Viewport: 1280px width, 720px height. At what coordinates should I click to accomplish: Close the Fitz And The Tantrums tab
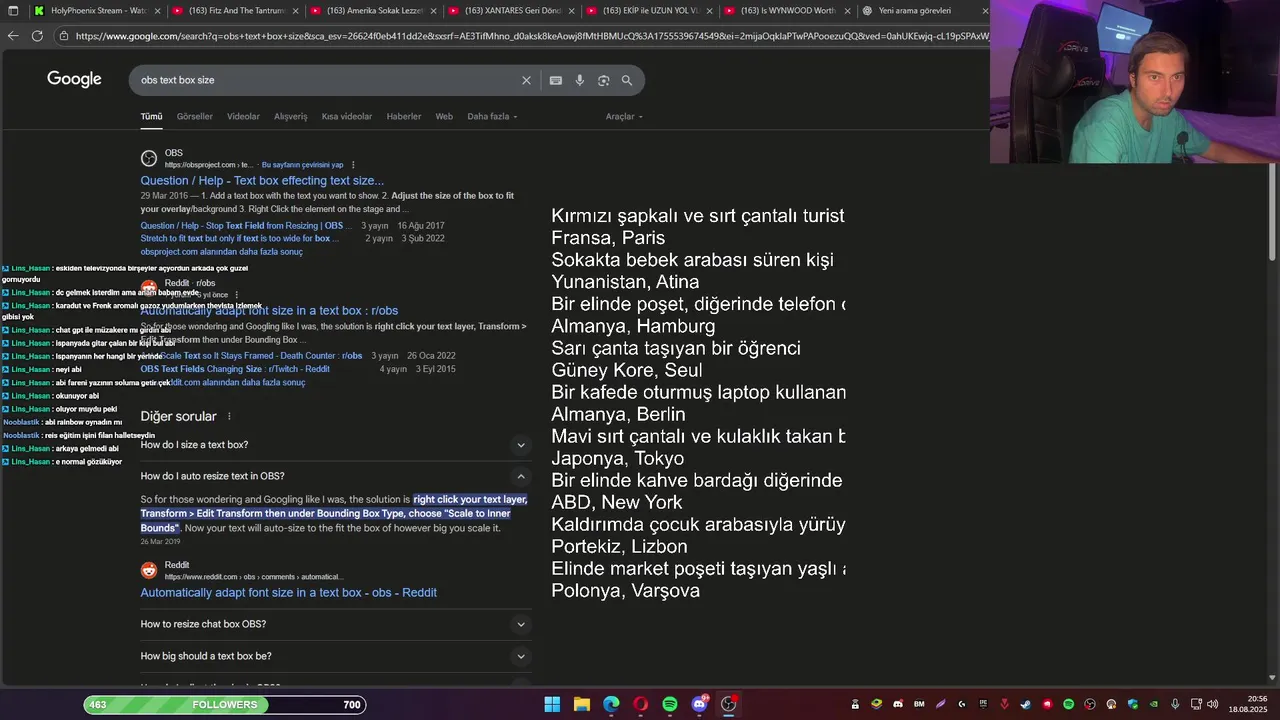tap(297, 11)
